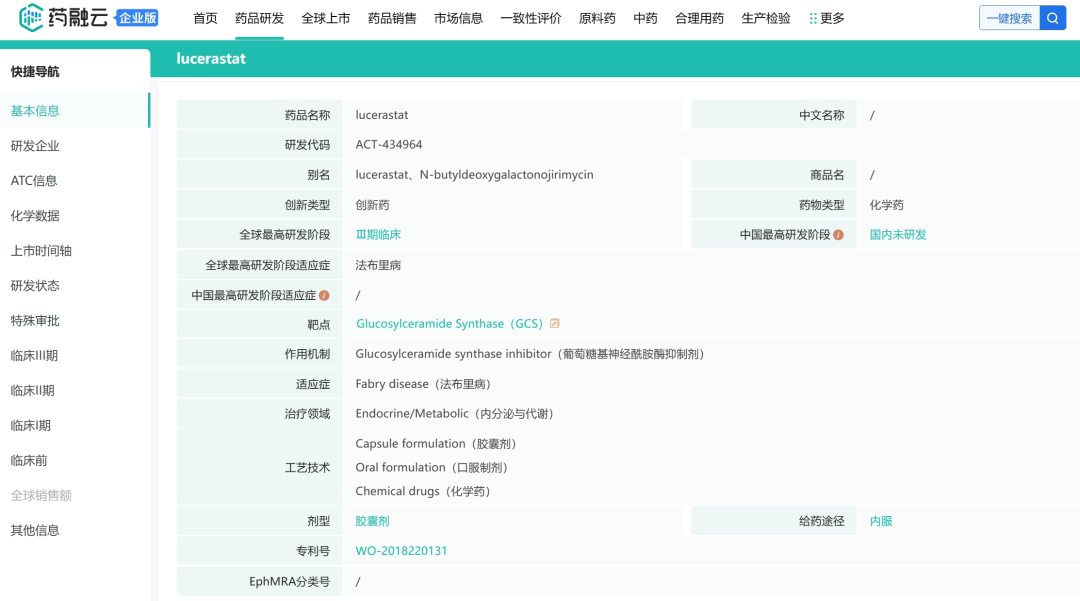Click the 企业版 badge

tap(137, 18)
